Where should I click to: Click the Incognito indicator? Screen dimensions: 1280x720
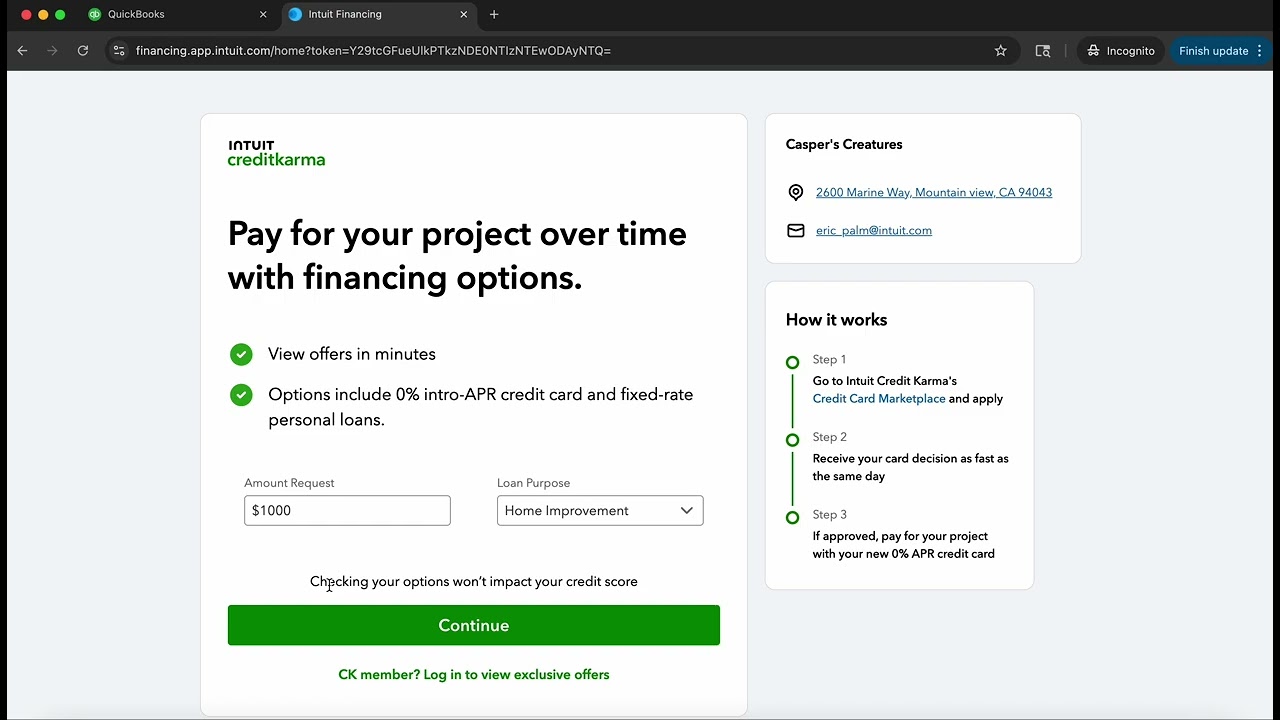1121,51
